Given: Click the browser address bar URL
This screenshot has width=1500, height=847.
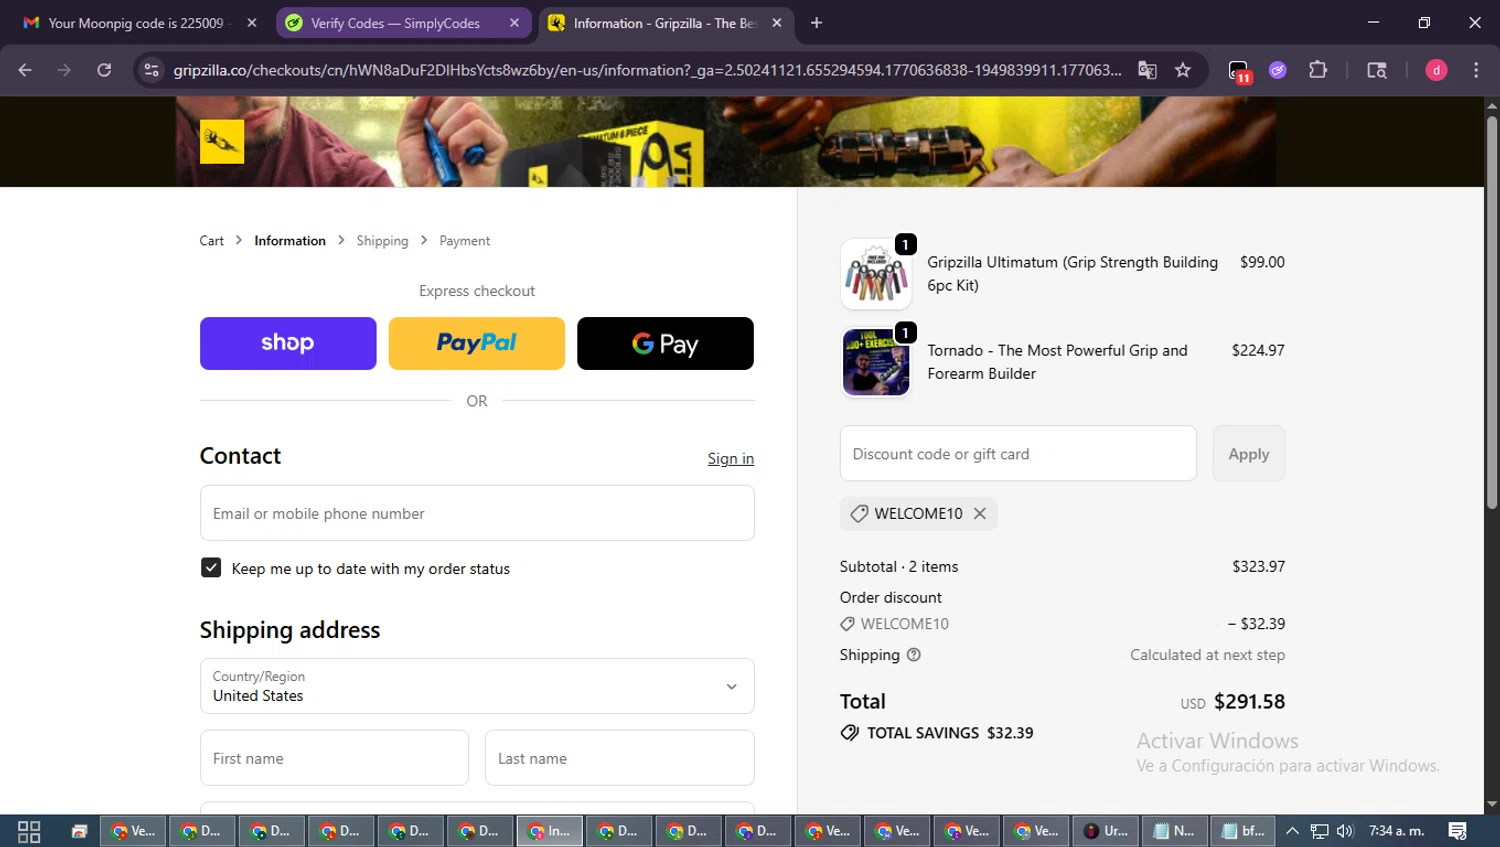Looking at the screenshot, I should [x=647, y=70].
